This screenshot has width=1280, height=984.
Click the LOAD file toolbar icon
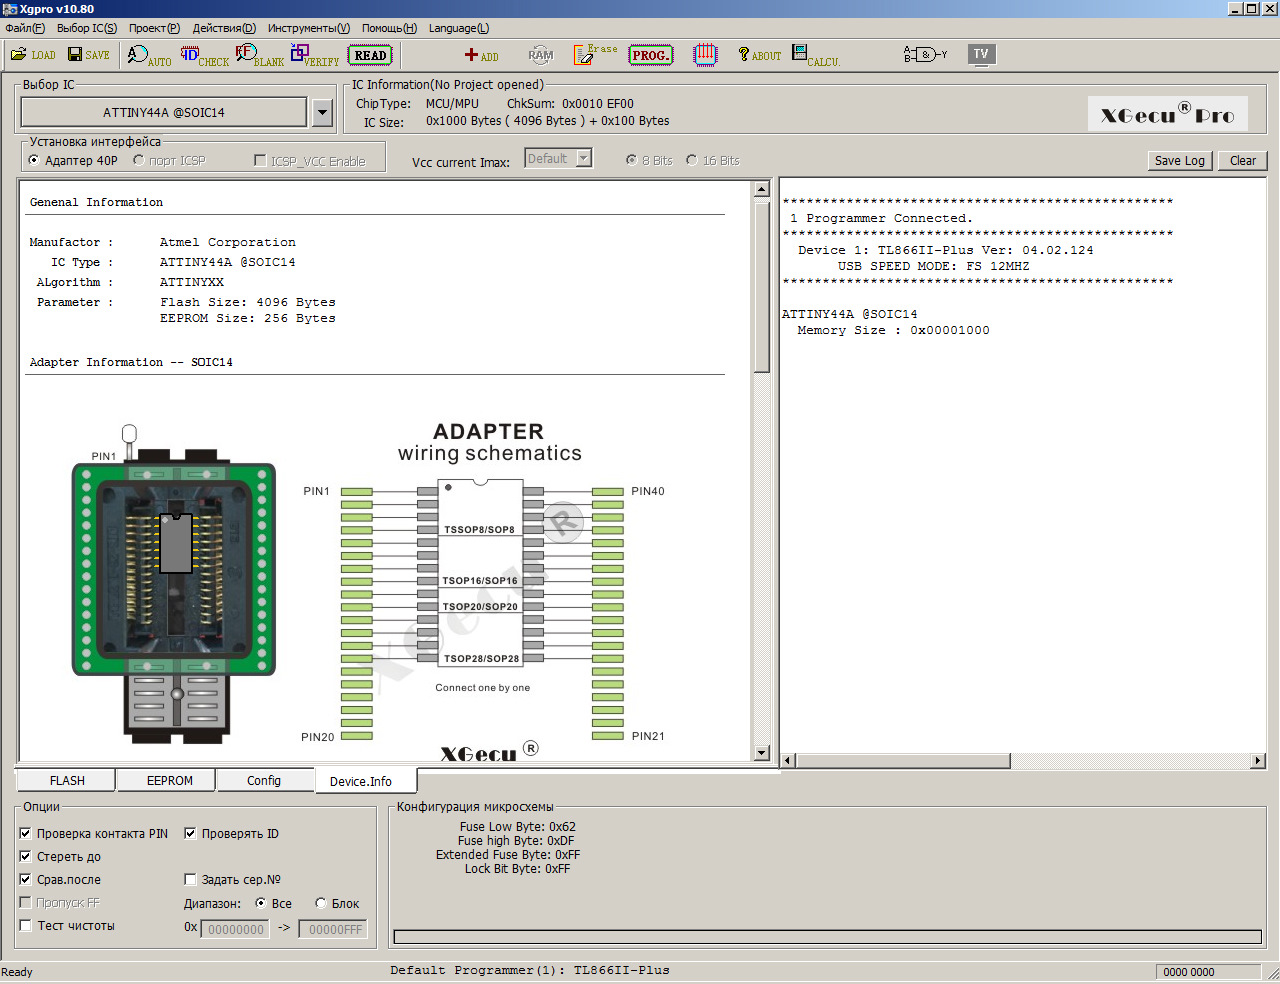click(x=33, y=55)
